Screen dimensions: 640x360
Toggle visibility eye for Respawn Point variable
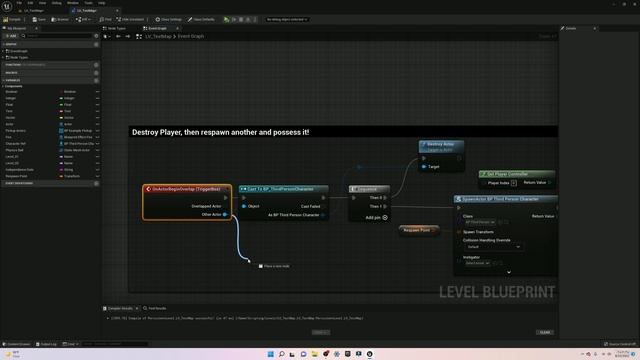tap(98, 176)
